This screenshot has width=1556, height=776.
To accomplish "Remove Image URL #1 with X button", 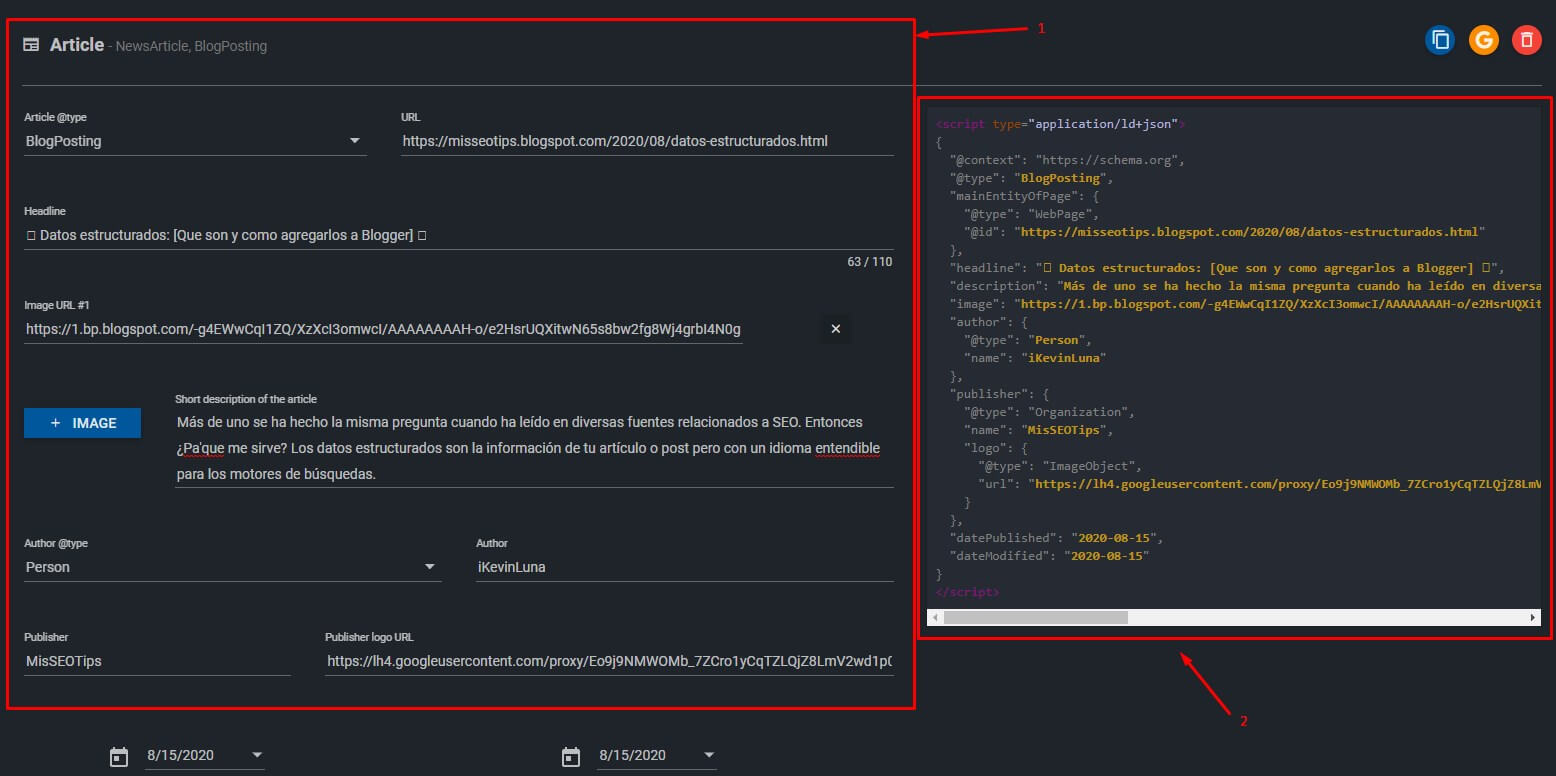I will [x=836, y=328].
